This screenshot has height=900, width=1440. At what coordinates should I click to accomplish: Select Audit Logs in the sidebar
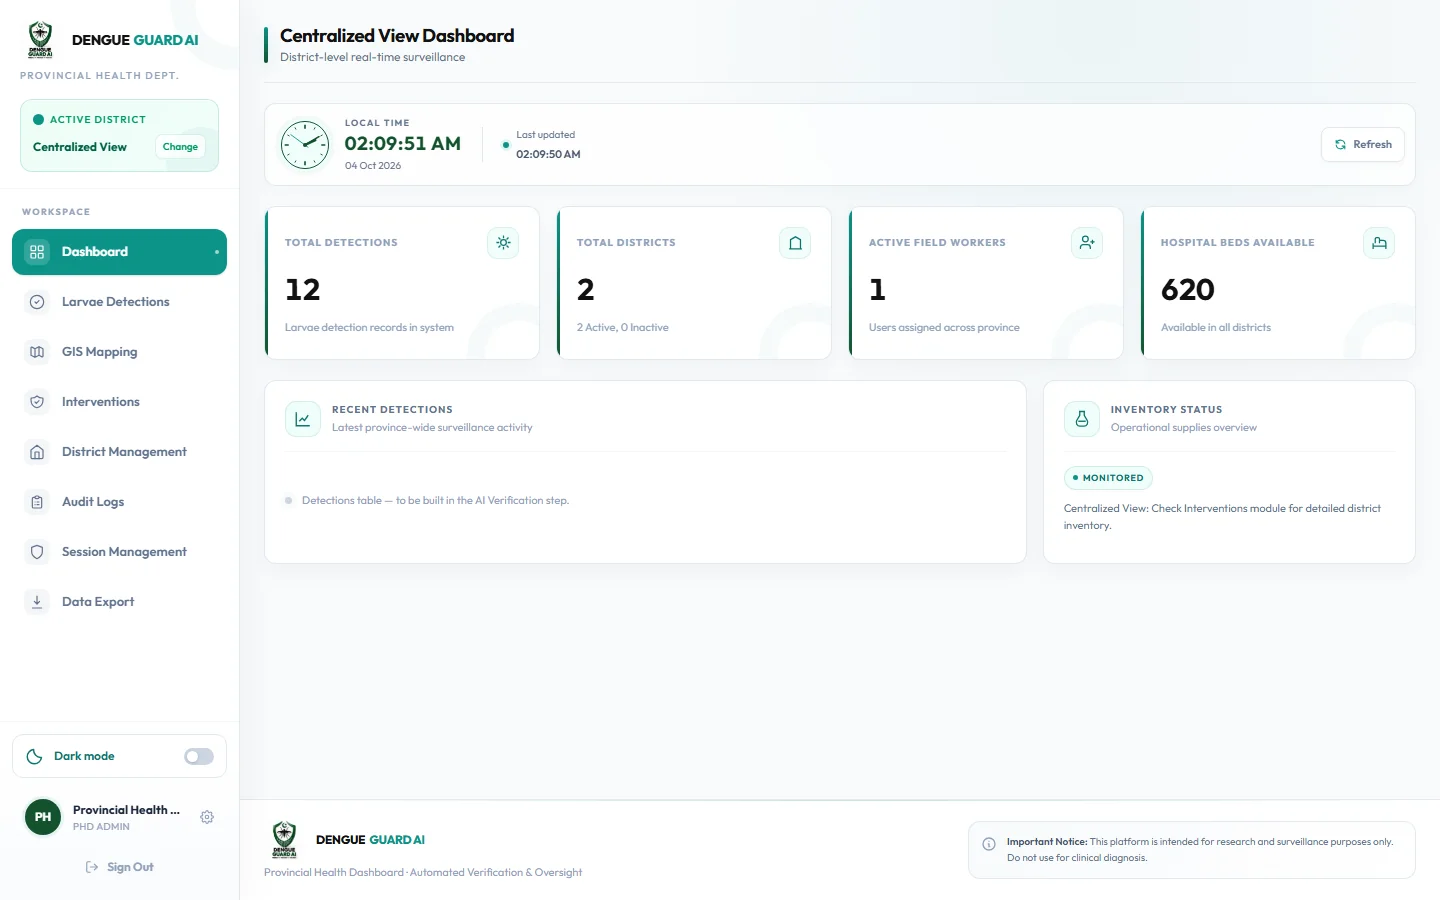(x=119, y=502)
